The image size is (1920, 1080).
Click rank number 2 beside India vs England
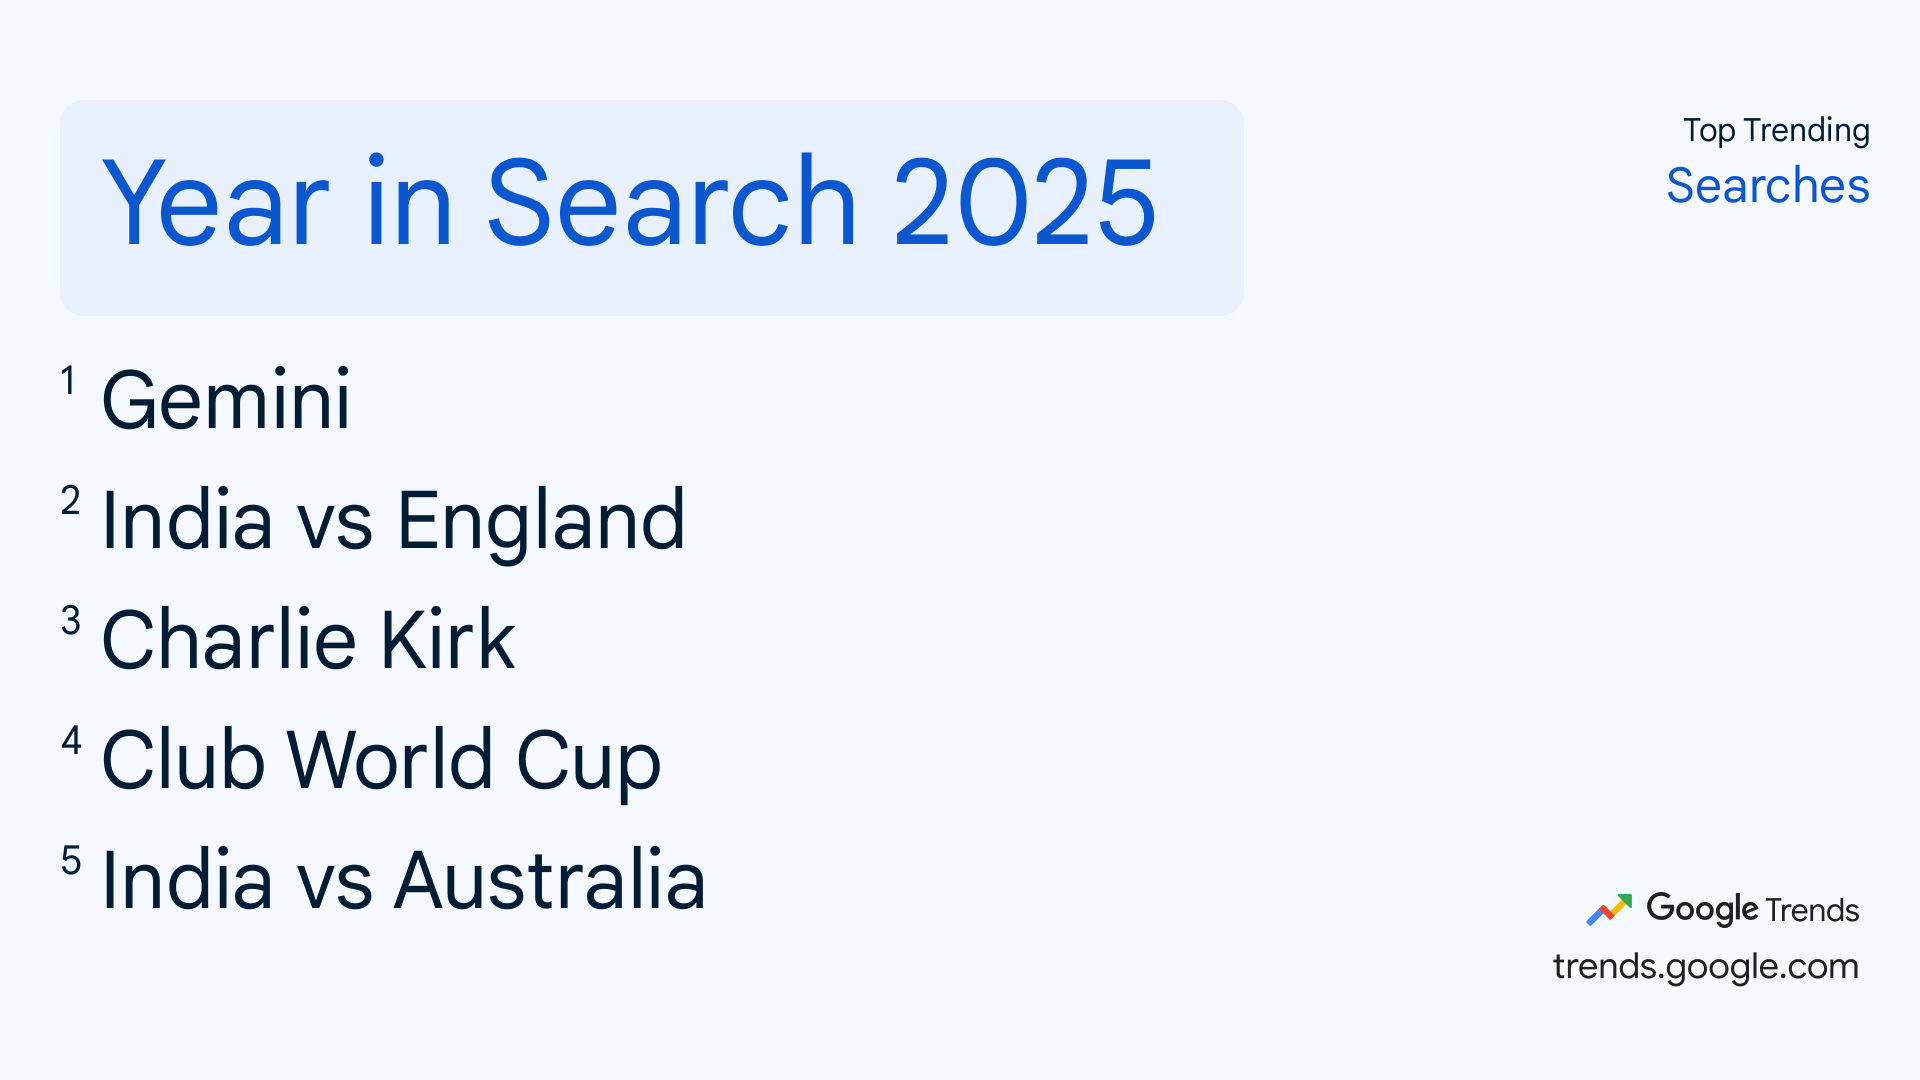click(x=70, y=501)
